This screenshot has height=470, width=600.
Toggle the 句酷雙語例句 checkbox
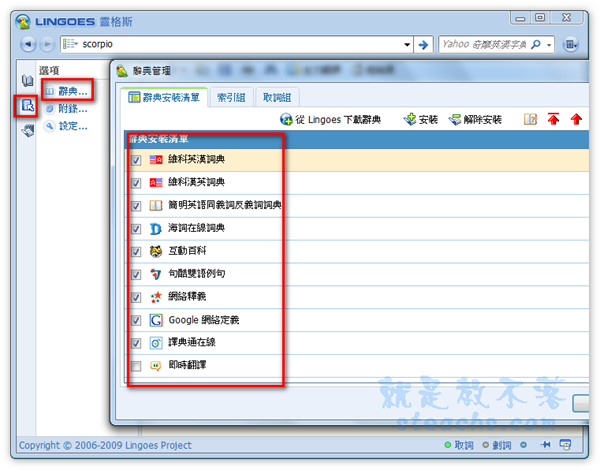click(x=136, y=274)
